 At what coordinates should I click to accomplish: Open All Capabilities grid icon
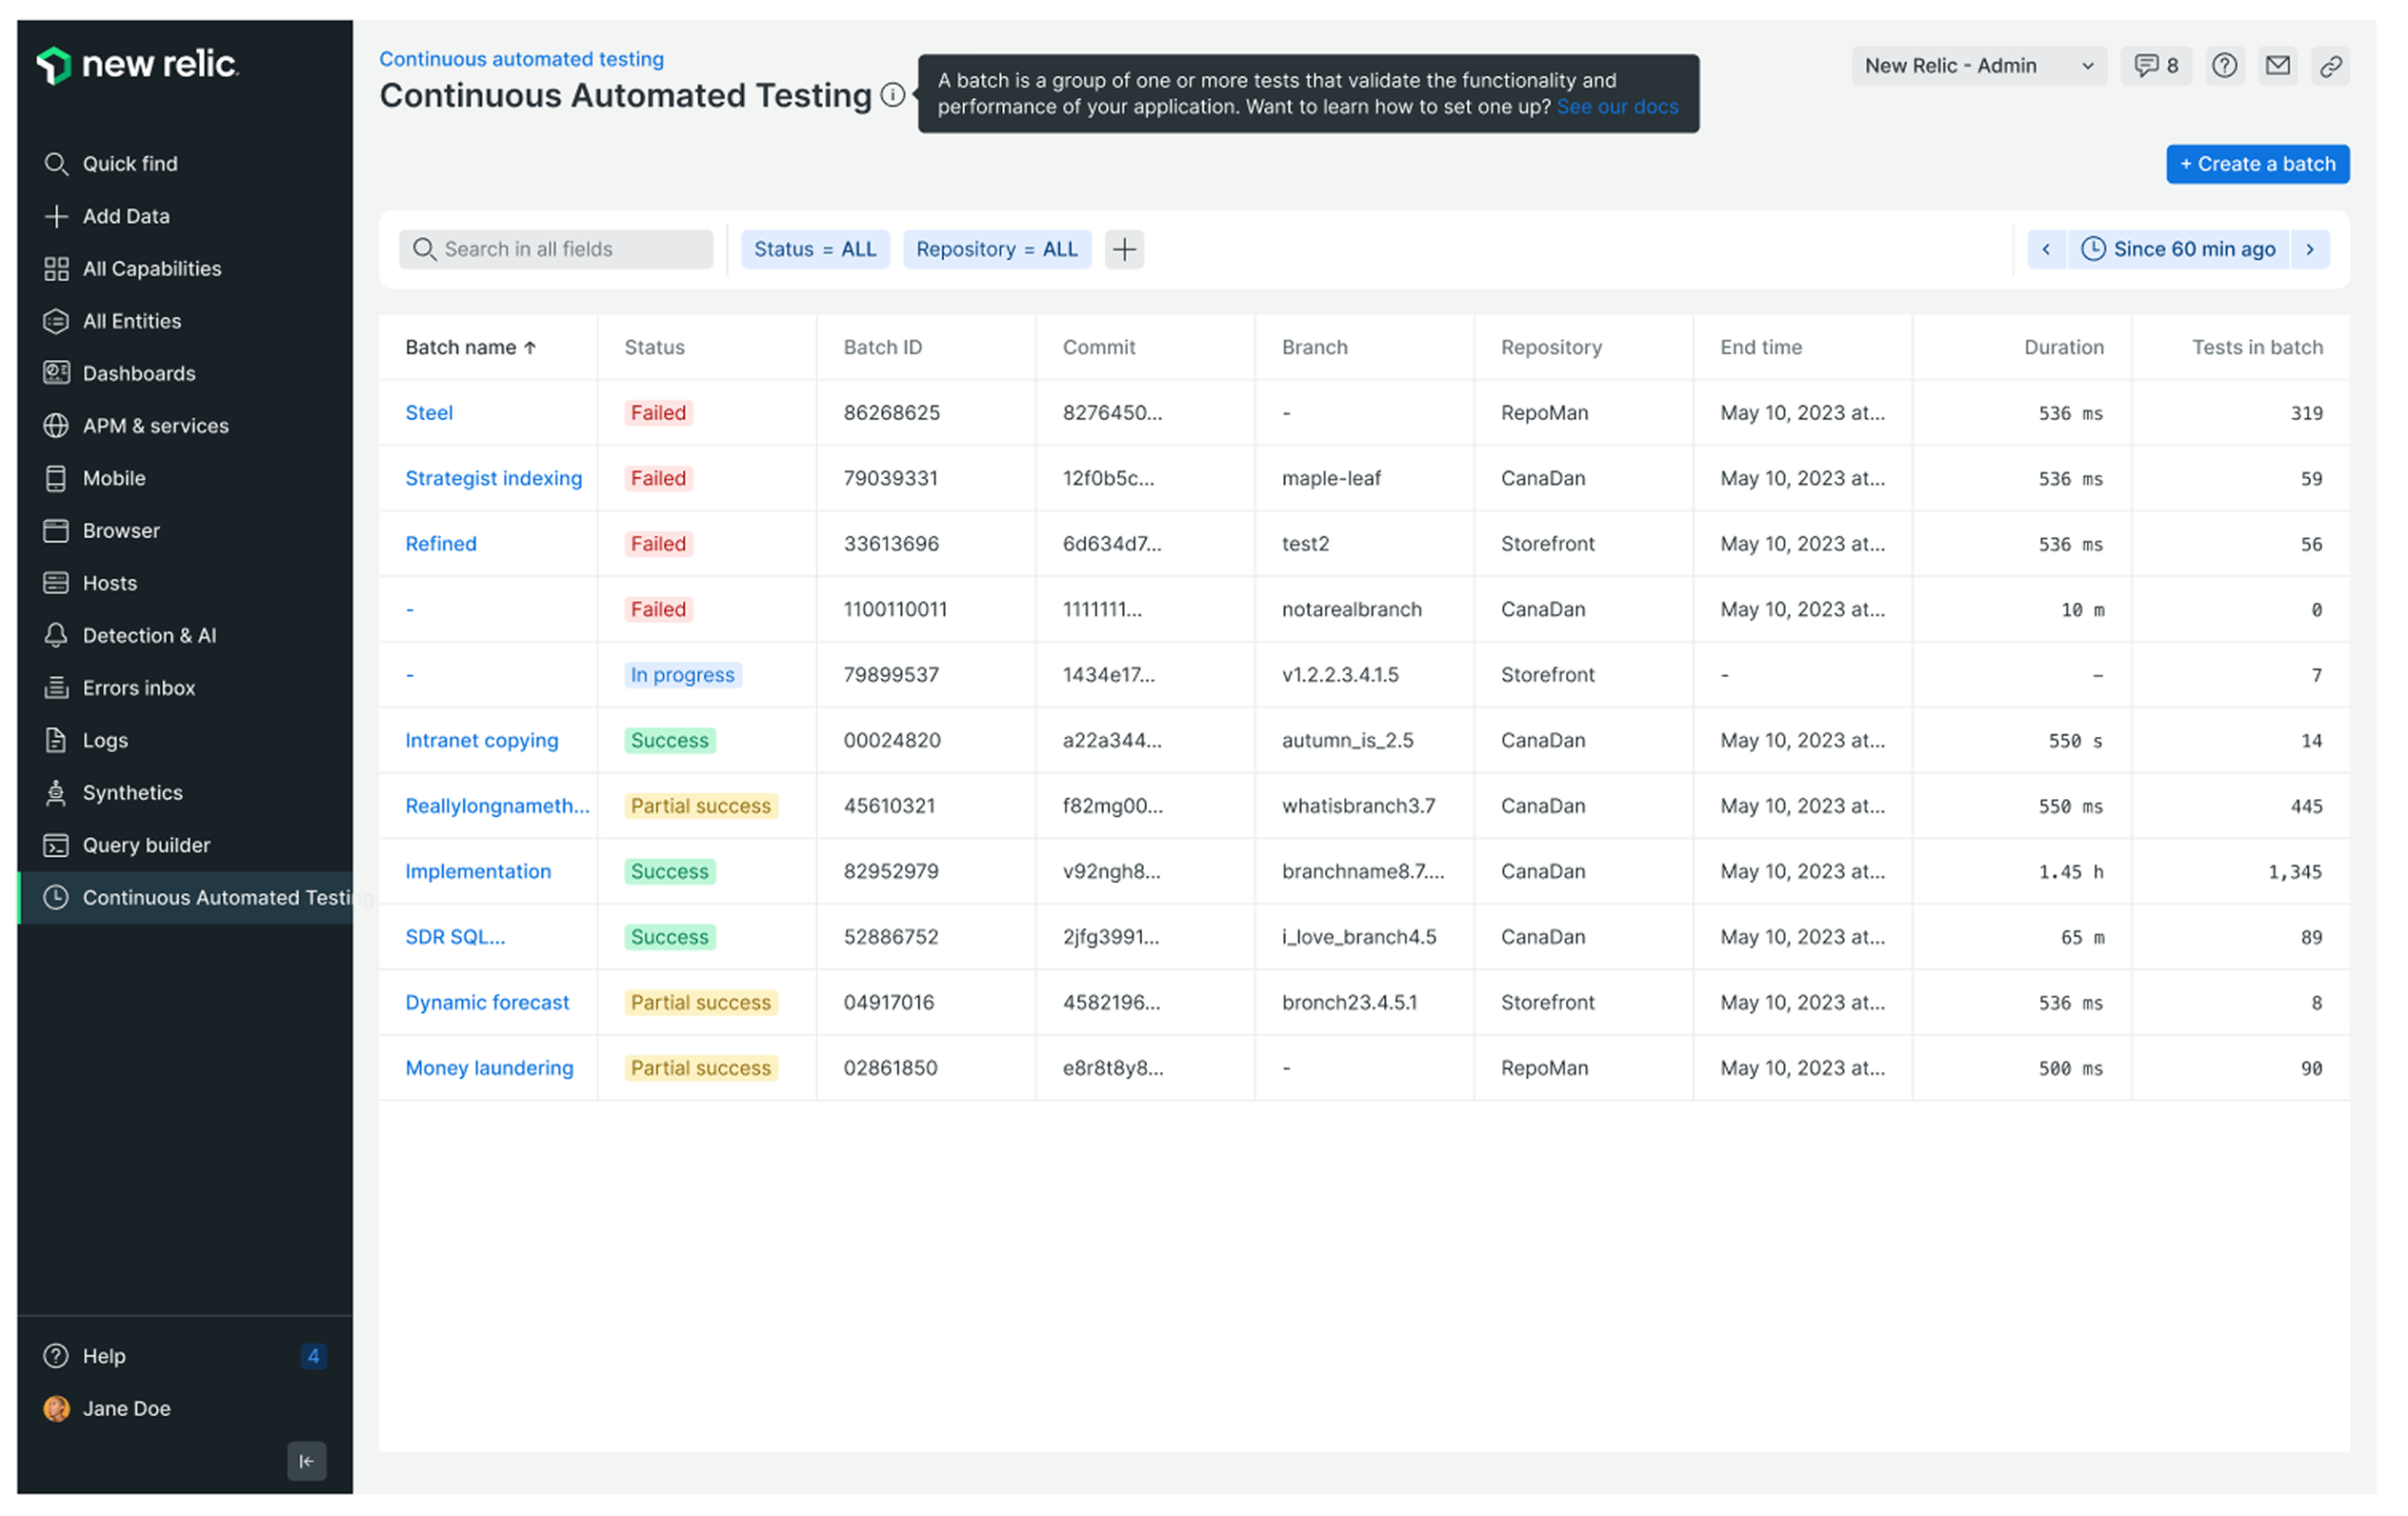pyautogui.click(x=56, y=269)
